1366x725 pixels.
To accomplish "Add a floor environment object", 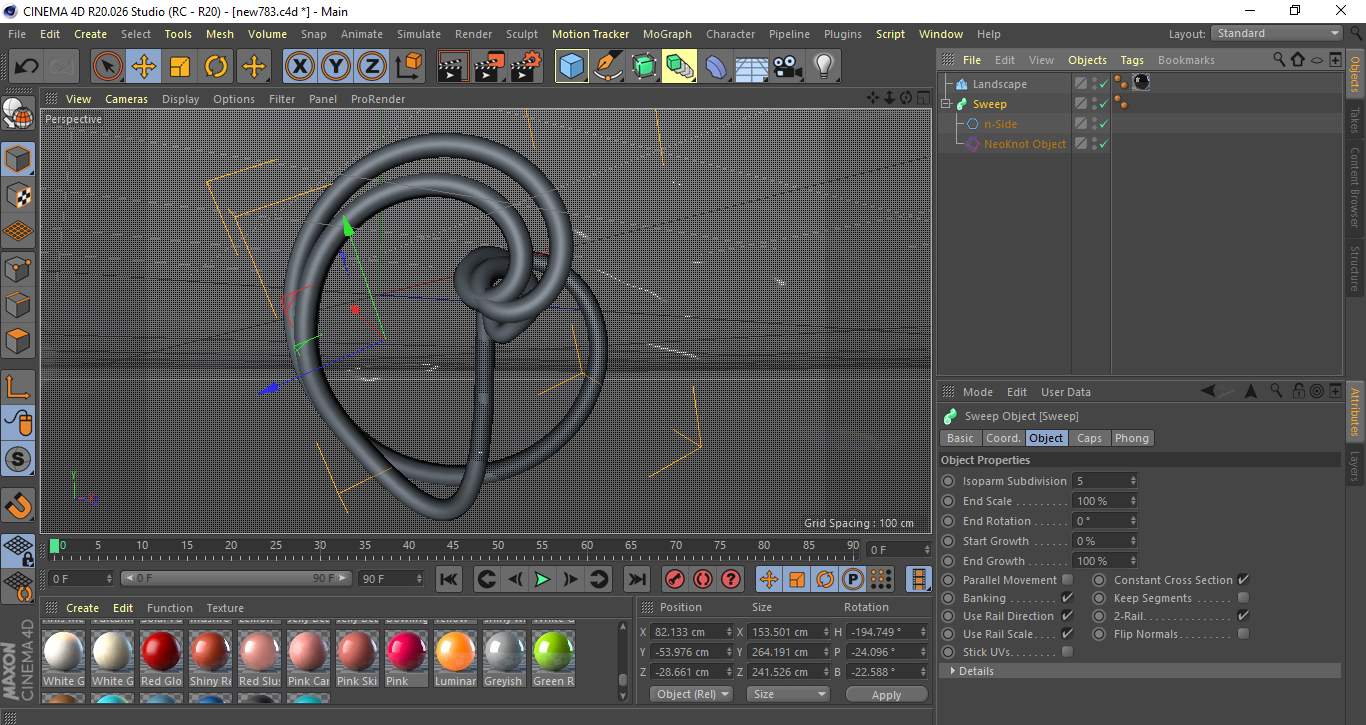I will pyautogui.click(x=752, y=67).
